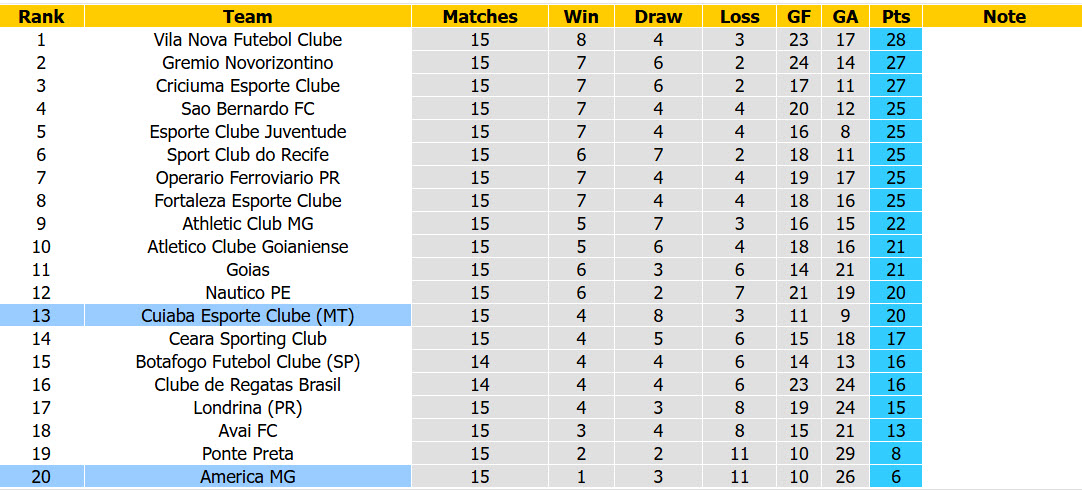Click the Draw column header
This screenshot has width=1082, height=490.
pos(658,17)
